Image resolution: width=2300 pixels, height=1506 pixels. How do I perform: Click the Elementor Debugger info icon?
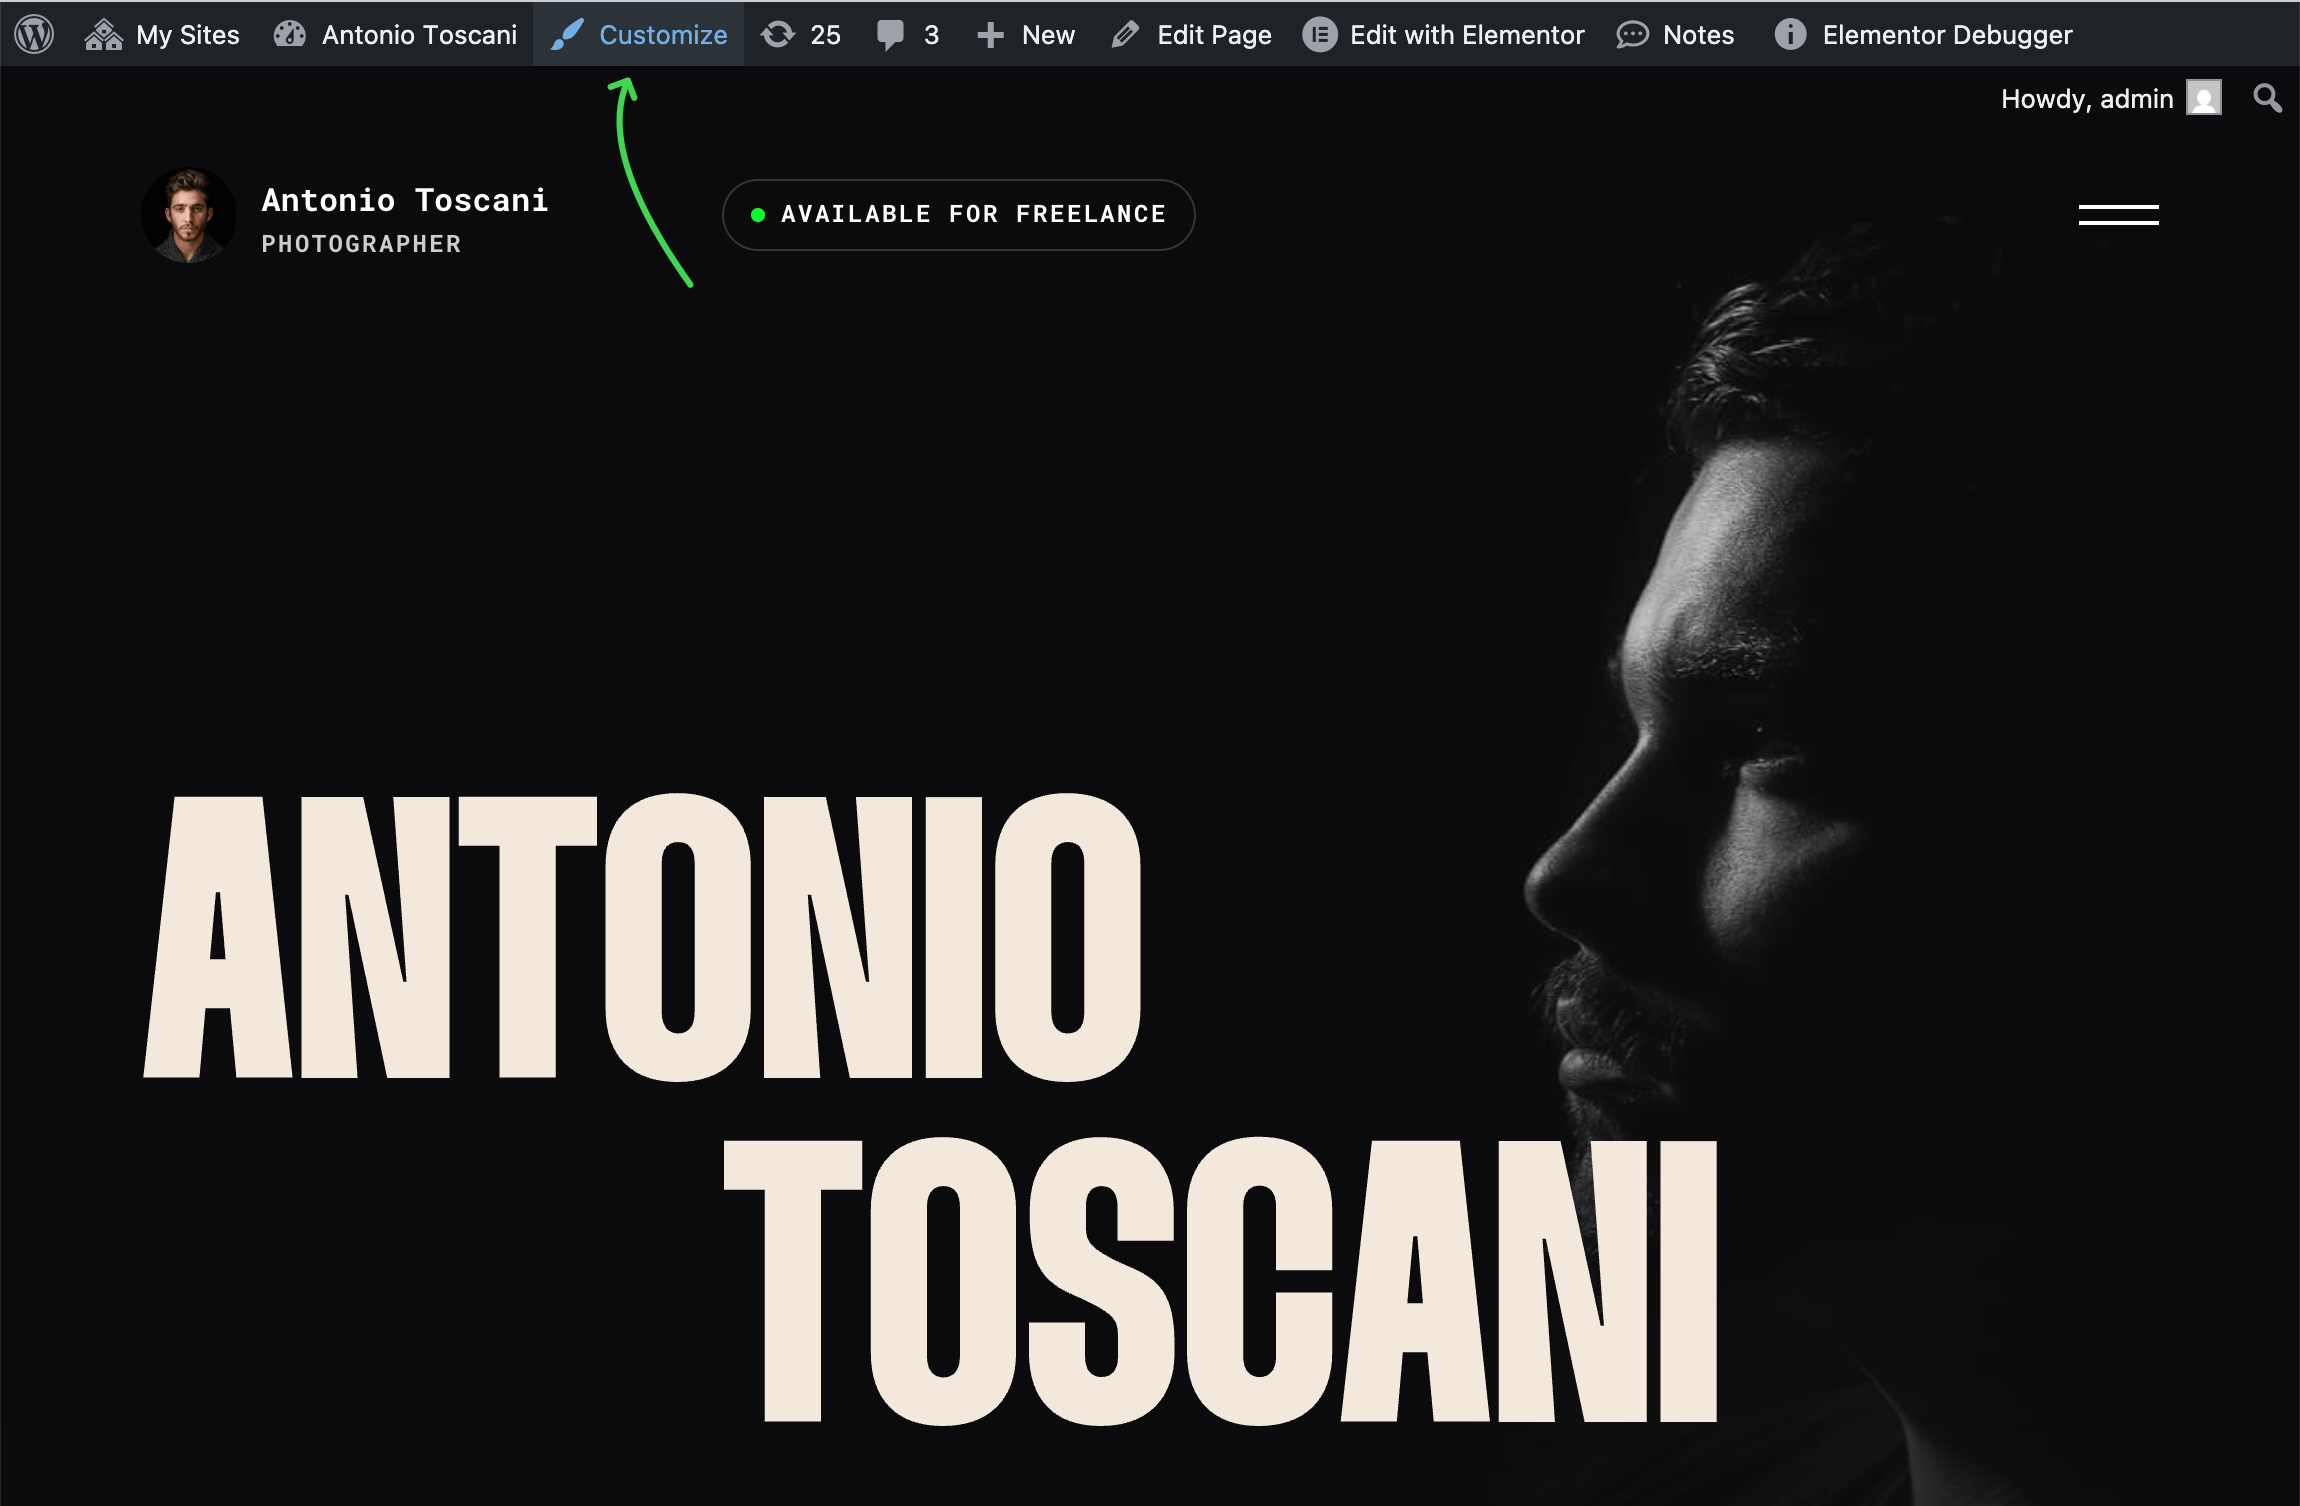click(x=1790, y=34)
